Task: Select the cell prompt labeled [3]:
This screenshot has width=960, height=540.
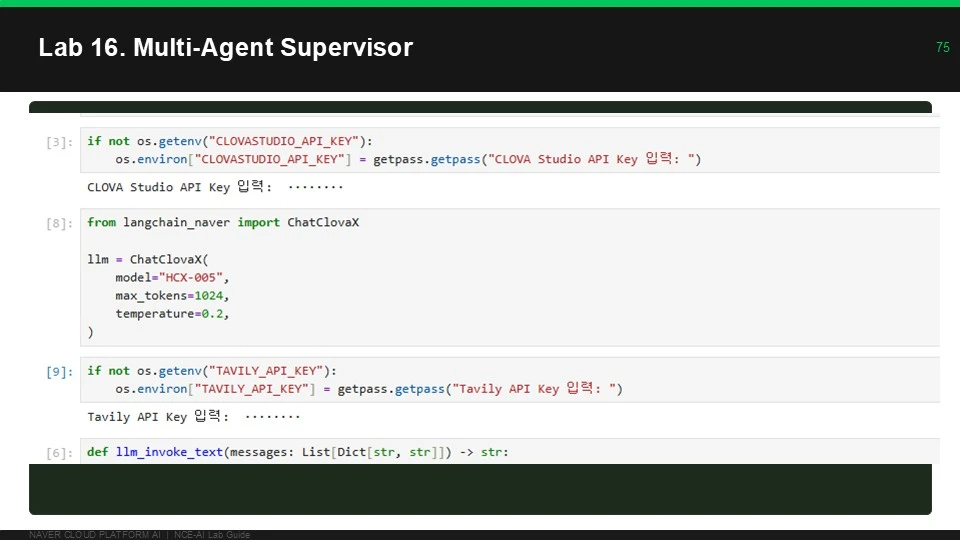Action: pyautogui.click(x=59, y=143)
